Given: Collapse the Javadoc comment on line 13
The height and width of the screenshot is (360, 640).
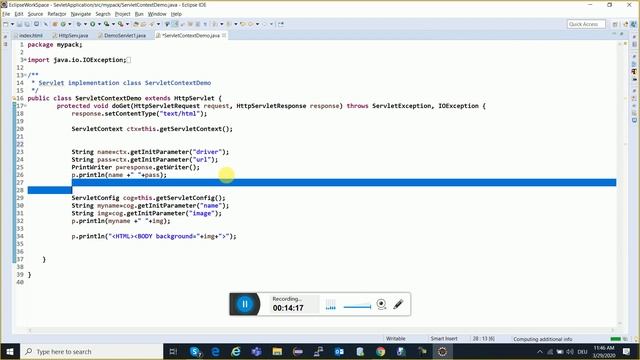Looking at the screenshot, I should (25, 75).
